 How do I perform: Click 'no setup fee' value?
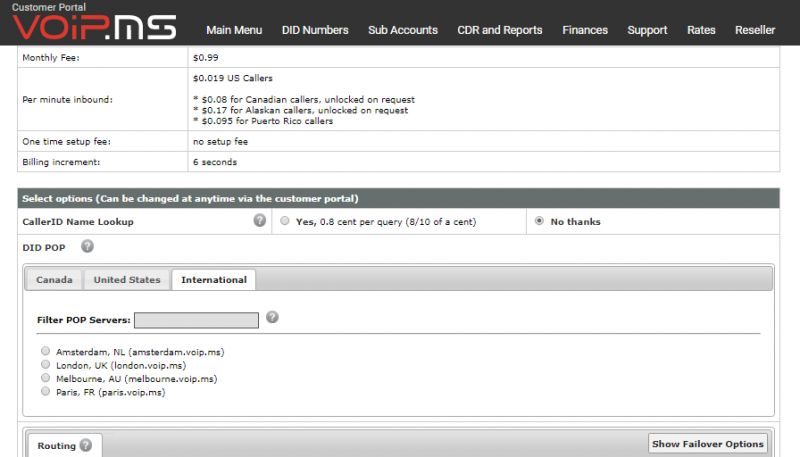220,141
